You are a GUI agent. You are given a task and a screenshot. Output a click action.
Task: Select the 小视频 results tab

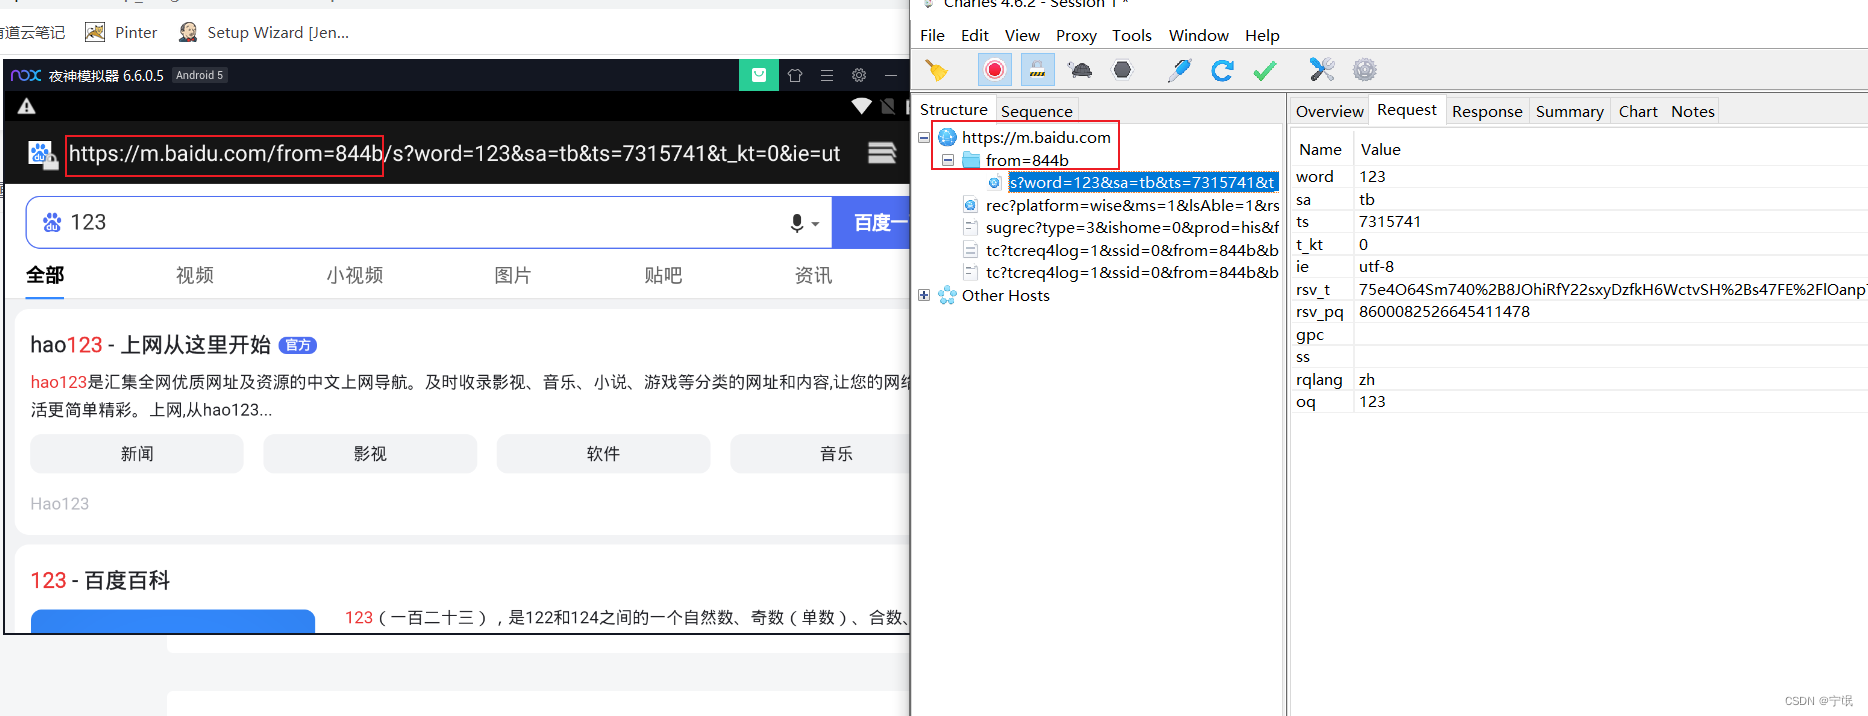pos(354,275)
